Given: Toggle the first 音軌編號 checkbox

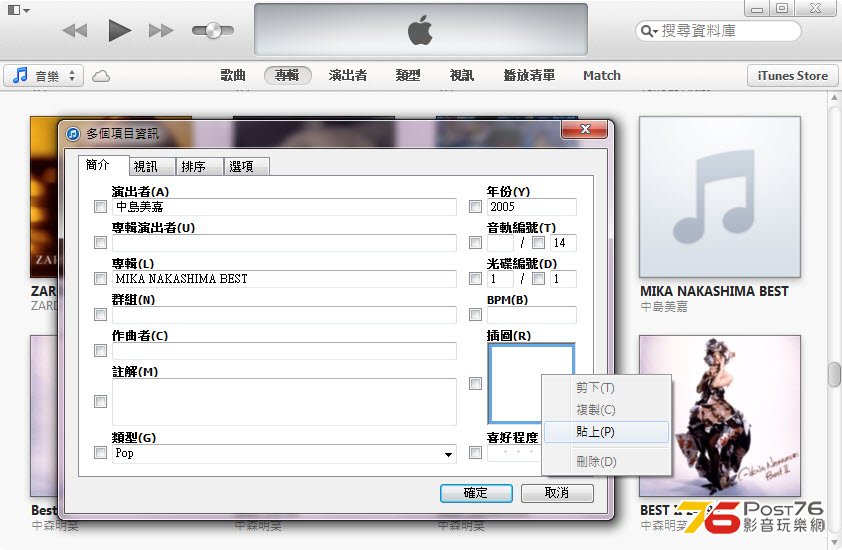Looking at the screenshot, I should click(x=475, y=243).
